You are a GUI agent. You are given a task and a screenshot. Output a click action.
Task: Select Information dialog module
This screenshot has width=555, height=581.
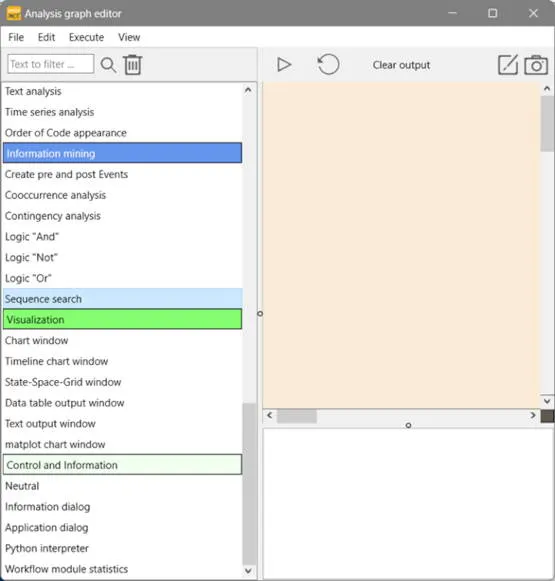tap(123, 507)
